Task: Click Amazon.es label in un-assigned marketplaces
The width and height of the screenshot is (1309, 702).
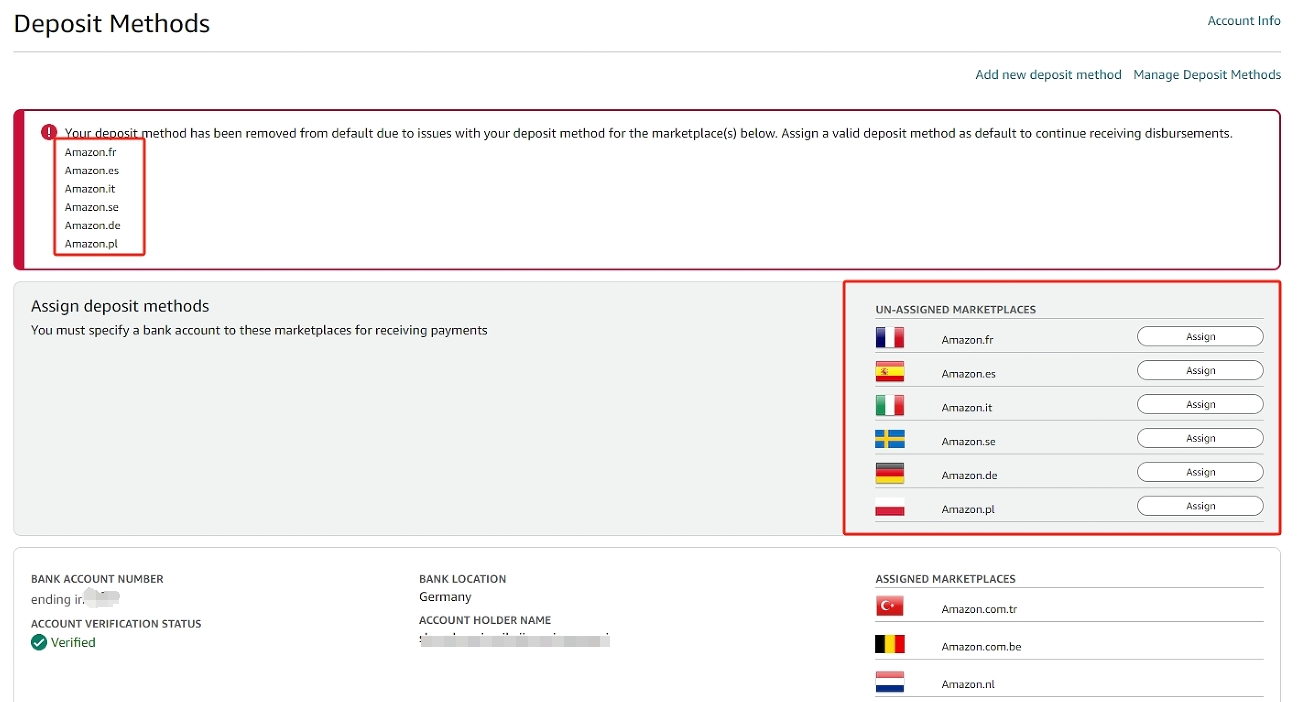Action: click(x=968, y=374)
